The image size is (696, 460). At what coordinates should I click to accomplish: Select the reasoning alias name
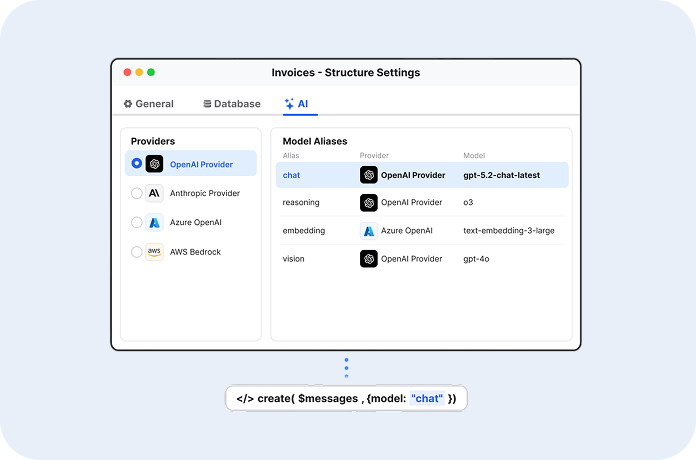301,202
